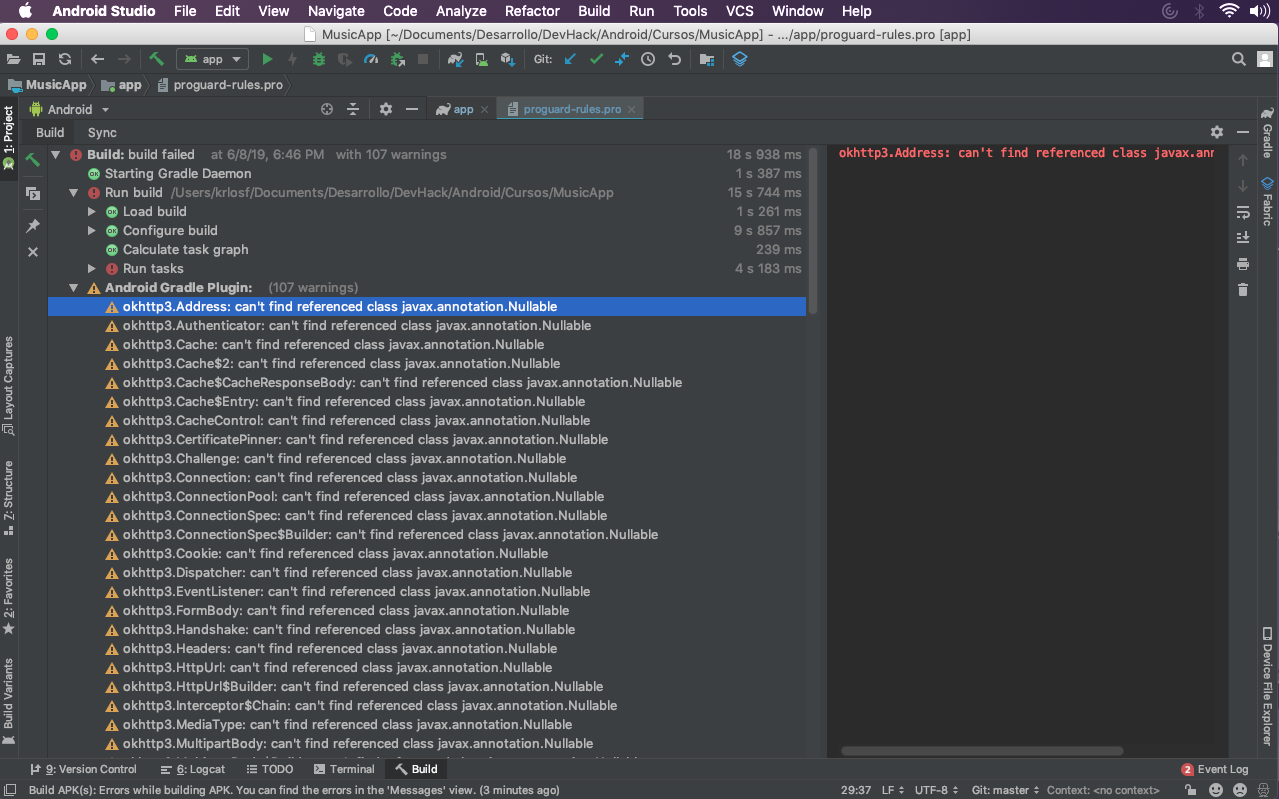Click MusicApp breadcrumb

[48, 85]
